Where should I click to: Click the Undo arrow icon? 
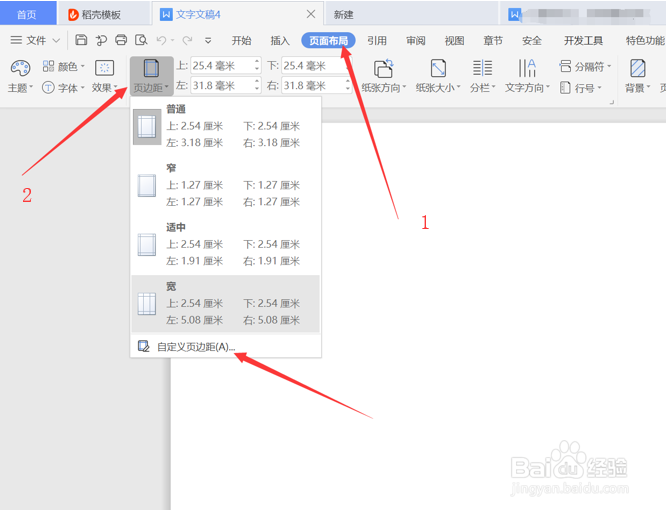pyautogui.click(x=161, y=40)
